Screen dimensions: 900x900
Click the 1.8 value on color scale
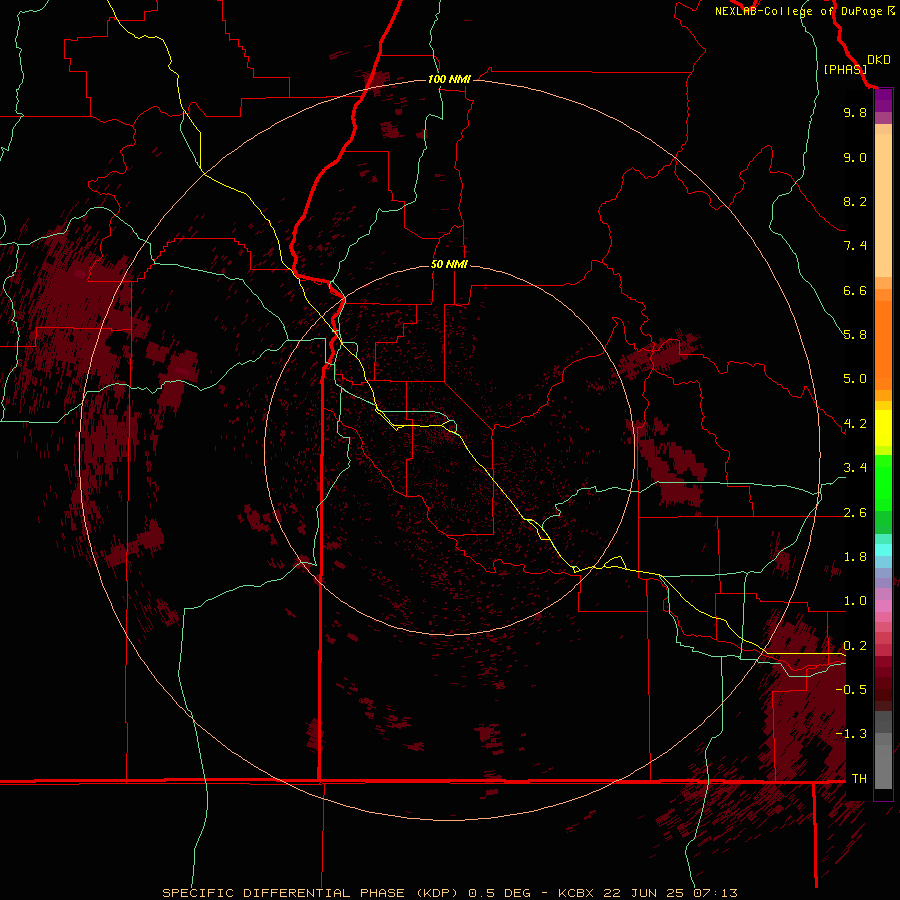855,557
